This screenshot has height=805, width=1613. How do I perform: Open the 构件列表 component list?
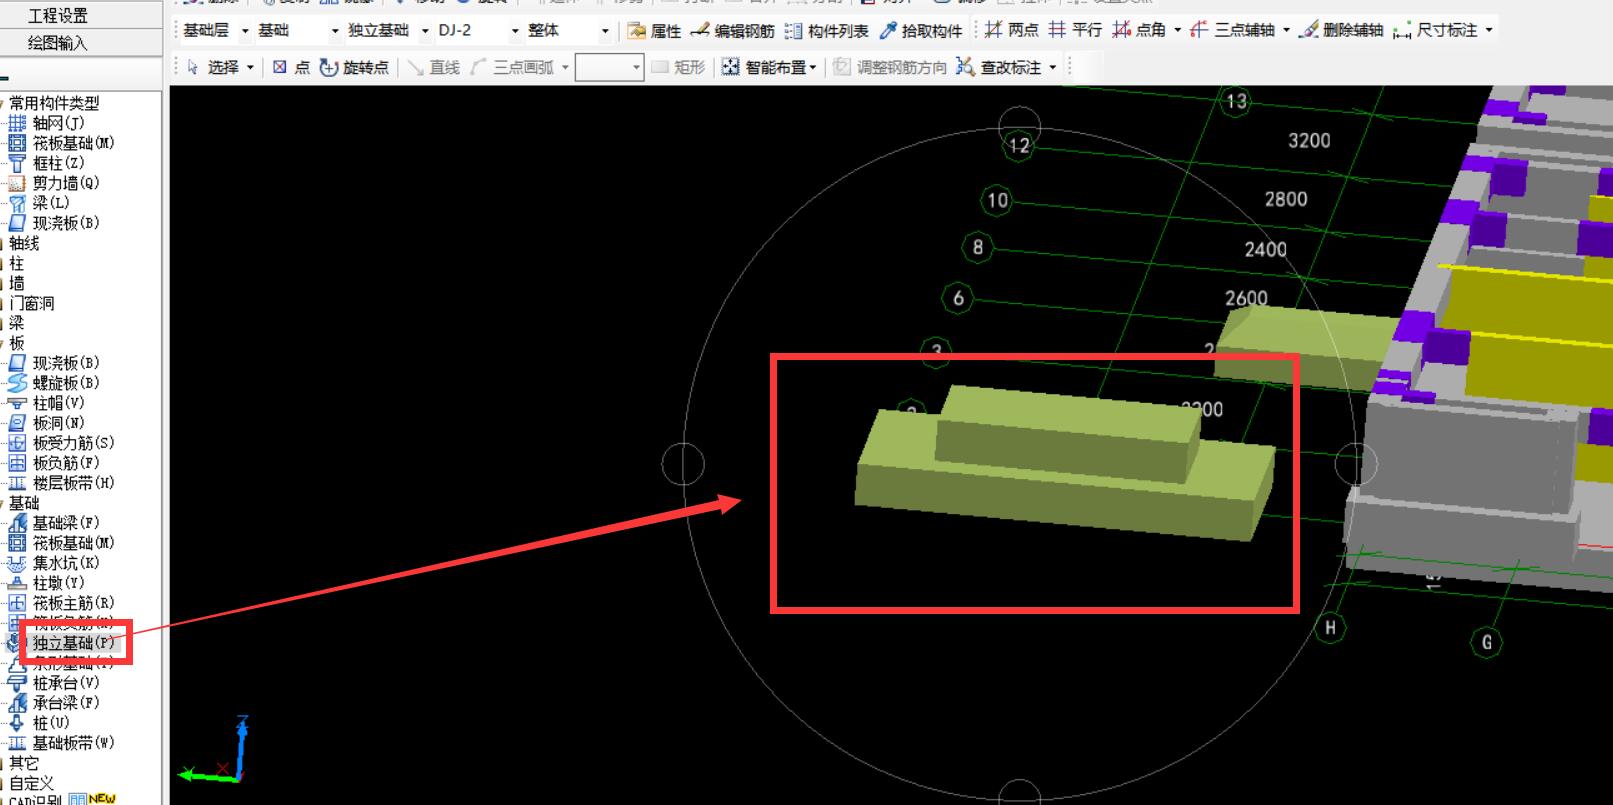click(x=827, y=31)
